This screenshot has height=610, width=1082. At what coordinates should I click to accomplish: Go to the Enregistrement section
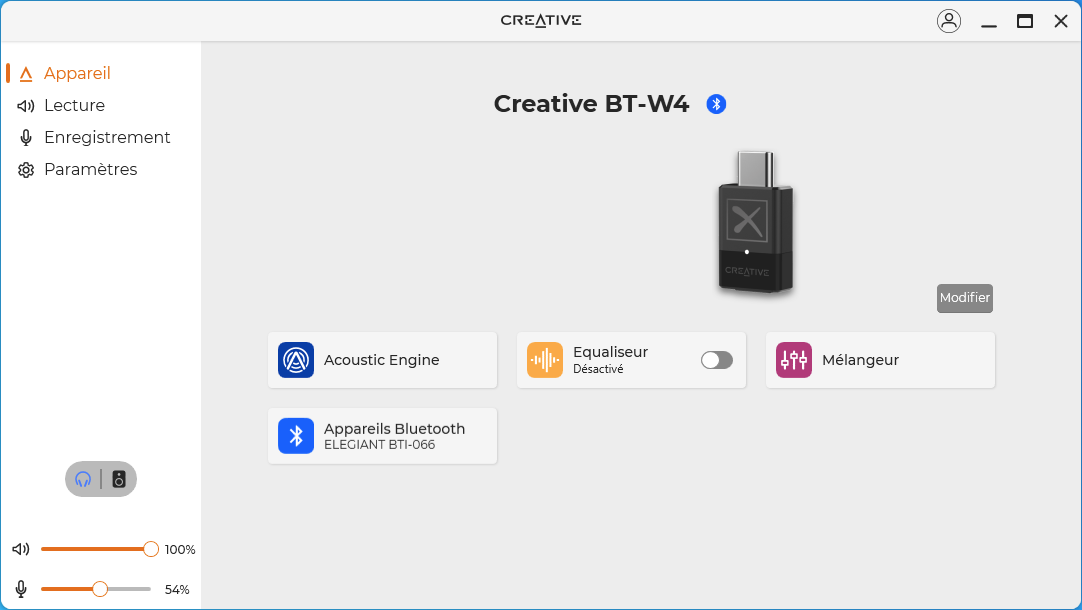107,137
